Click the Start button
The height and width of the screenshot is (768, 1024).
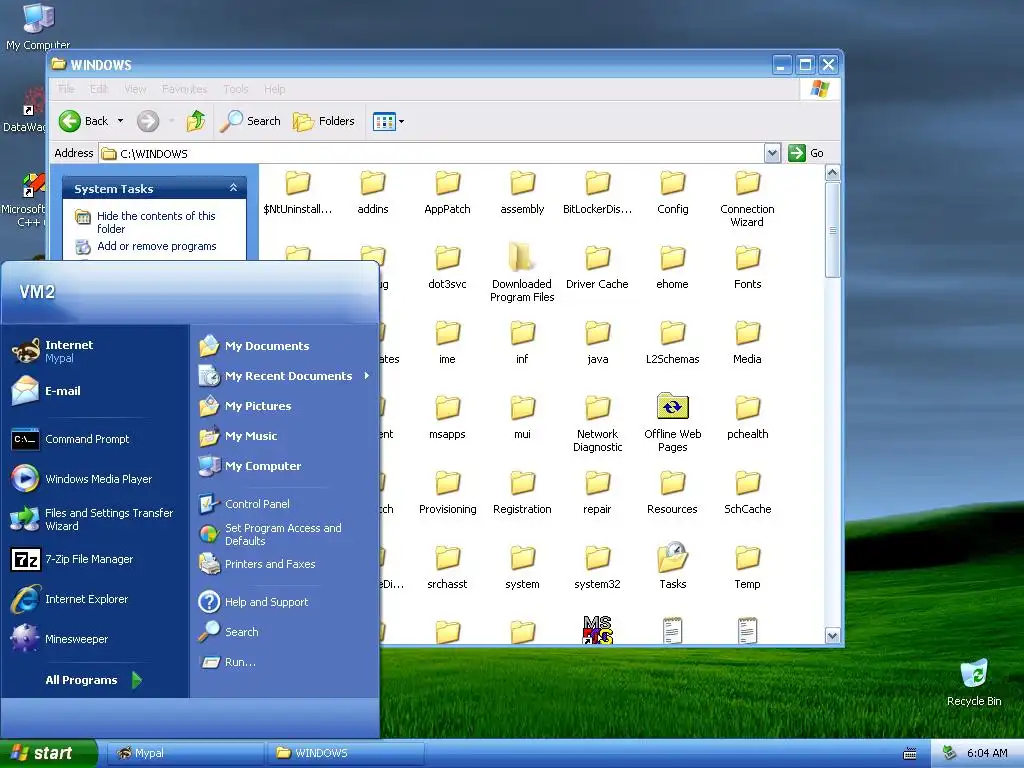point(48,753)
